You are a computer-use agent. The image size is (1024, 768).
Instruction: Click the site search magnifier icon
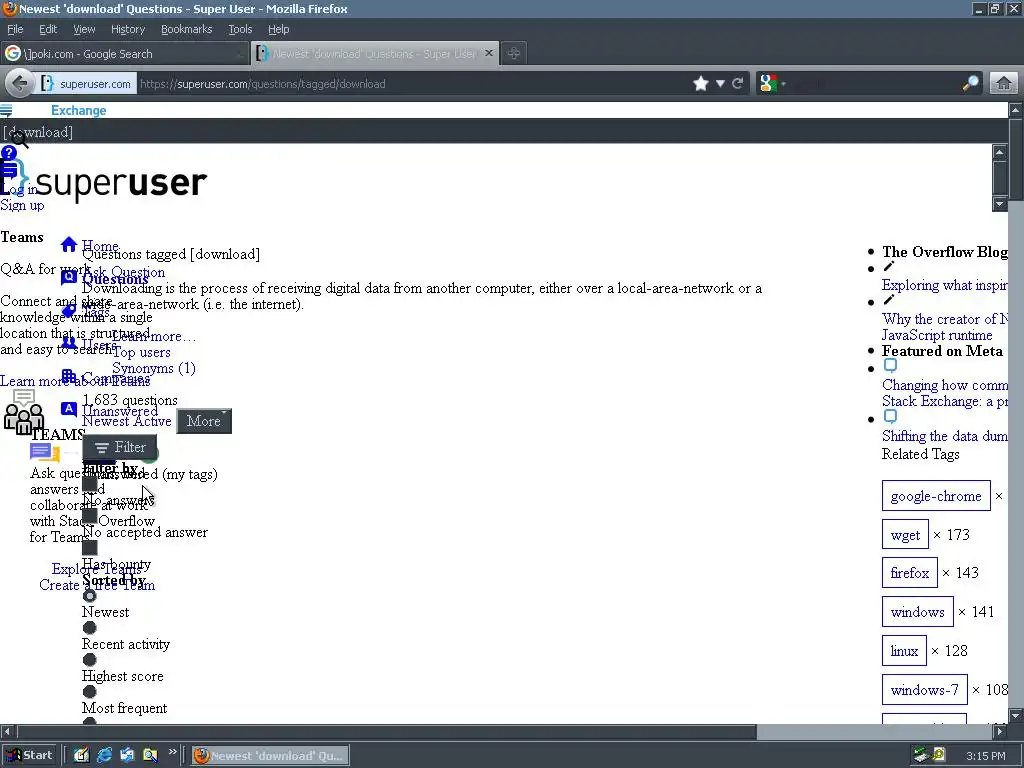coord(20,139)
